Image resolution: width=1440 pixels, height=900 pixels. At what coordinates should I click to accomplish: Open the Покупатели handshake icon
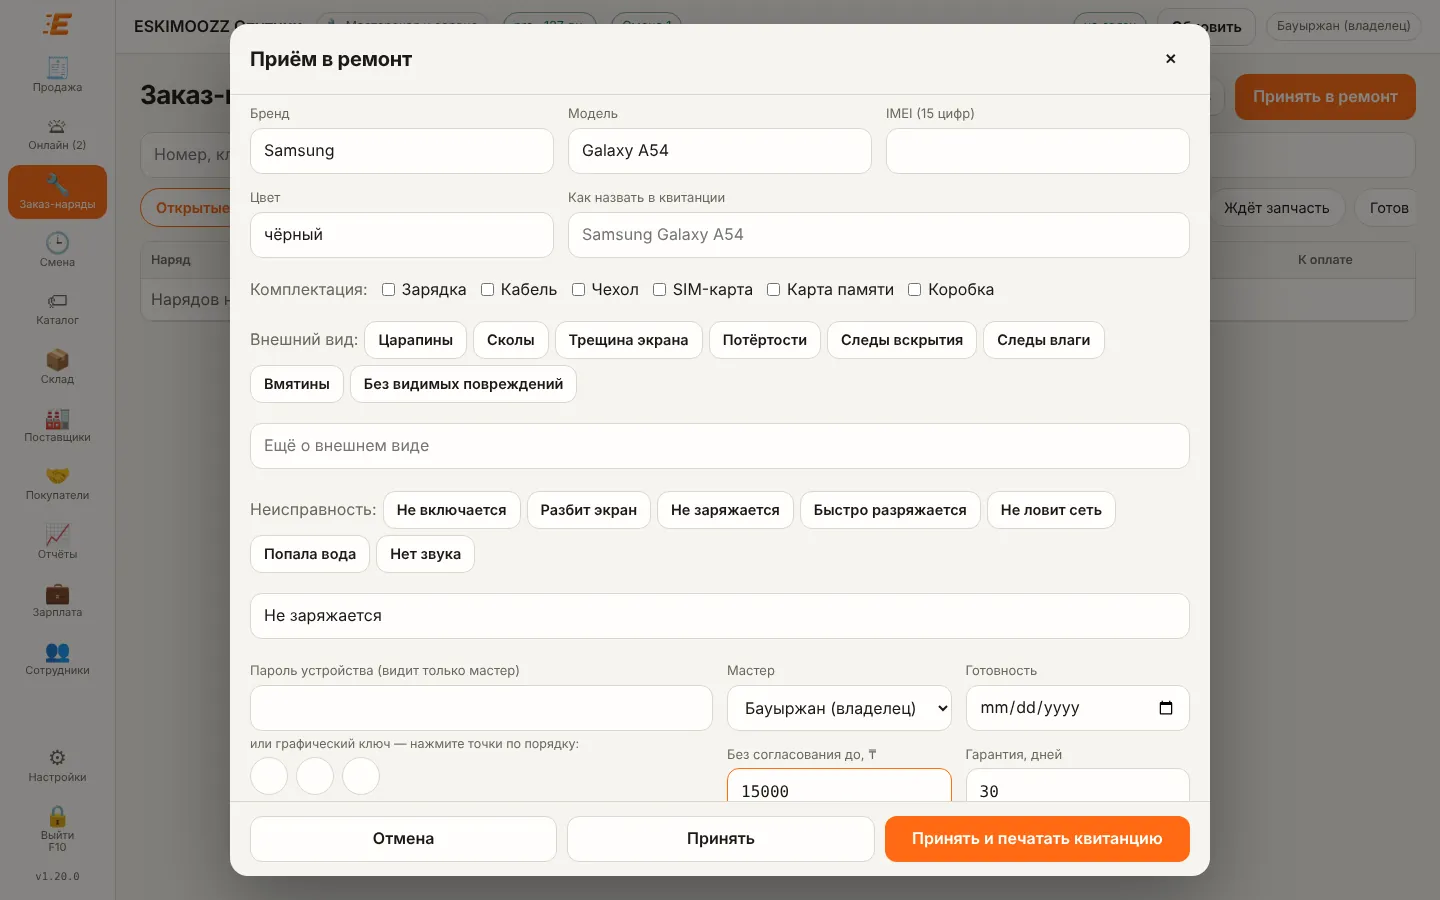(x=57, y=484)
